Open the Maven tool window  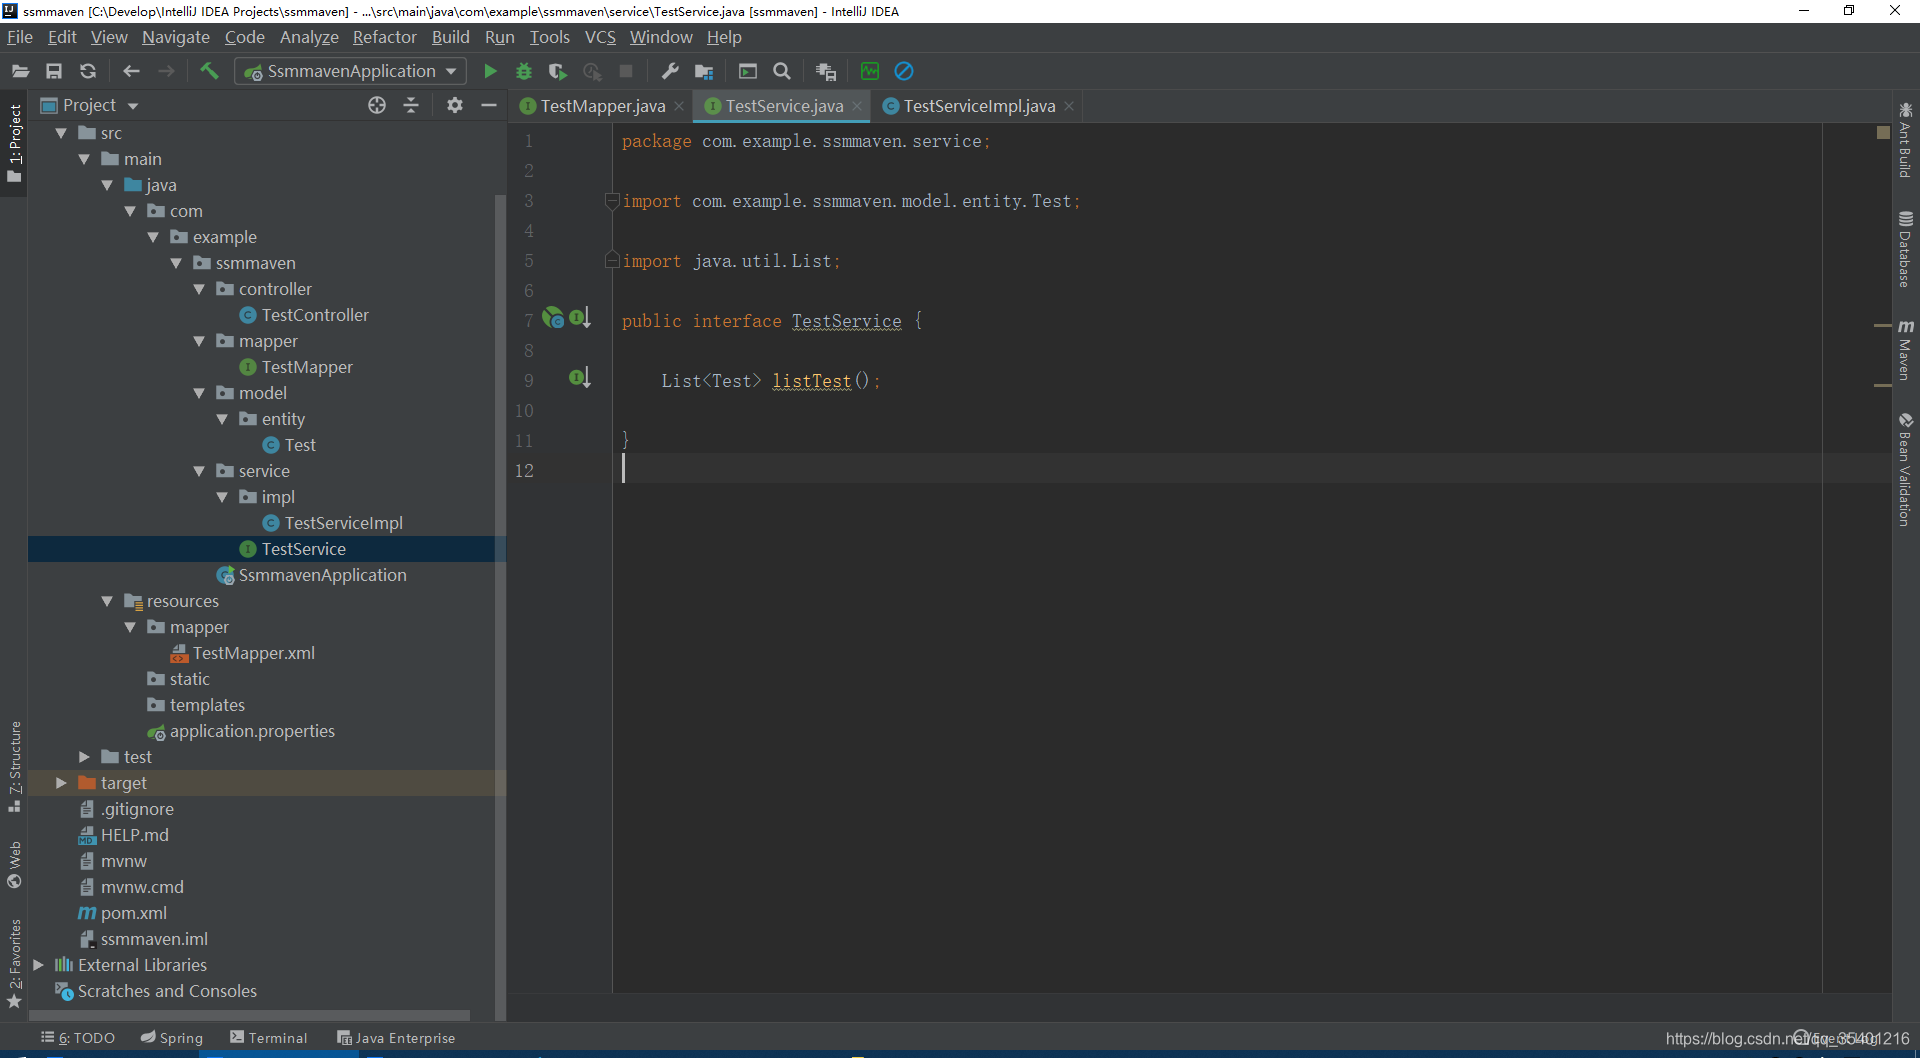pyautogui.click(x=1905, y=351)
